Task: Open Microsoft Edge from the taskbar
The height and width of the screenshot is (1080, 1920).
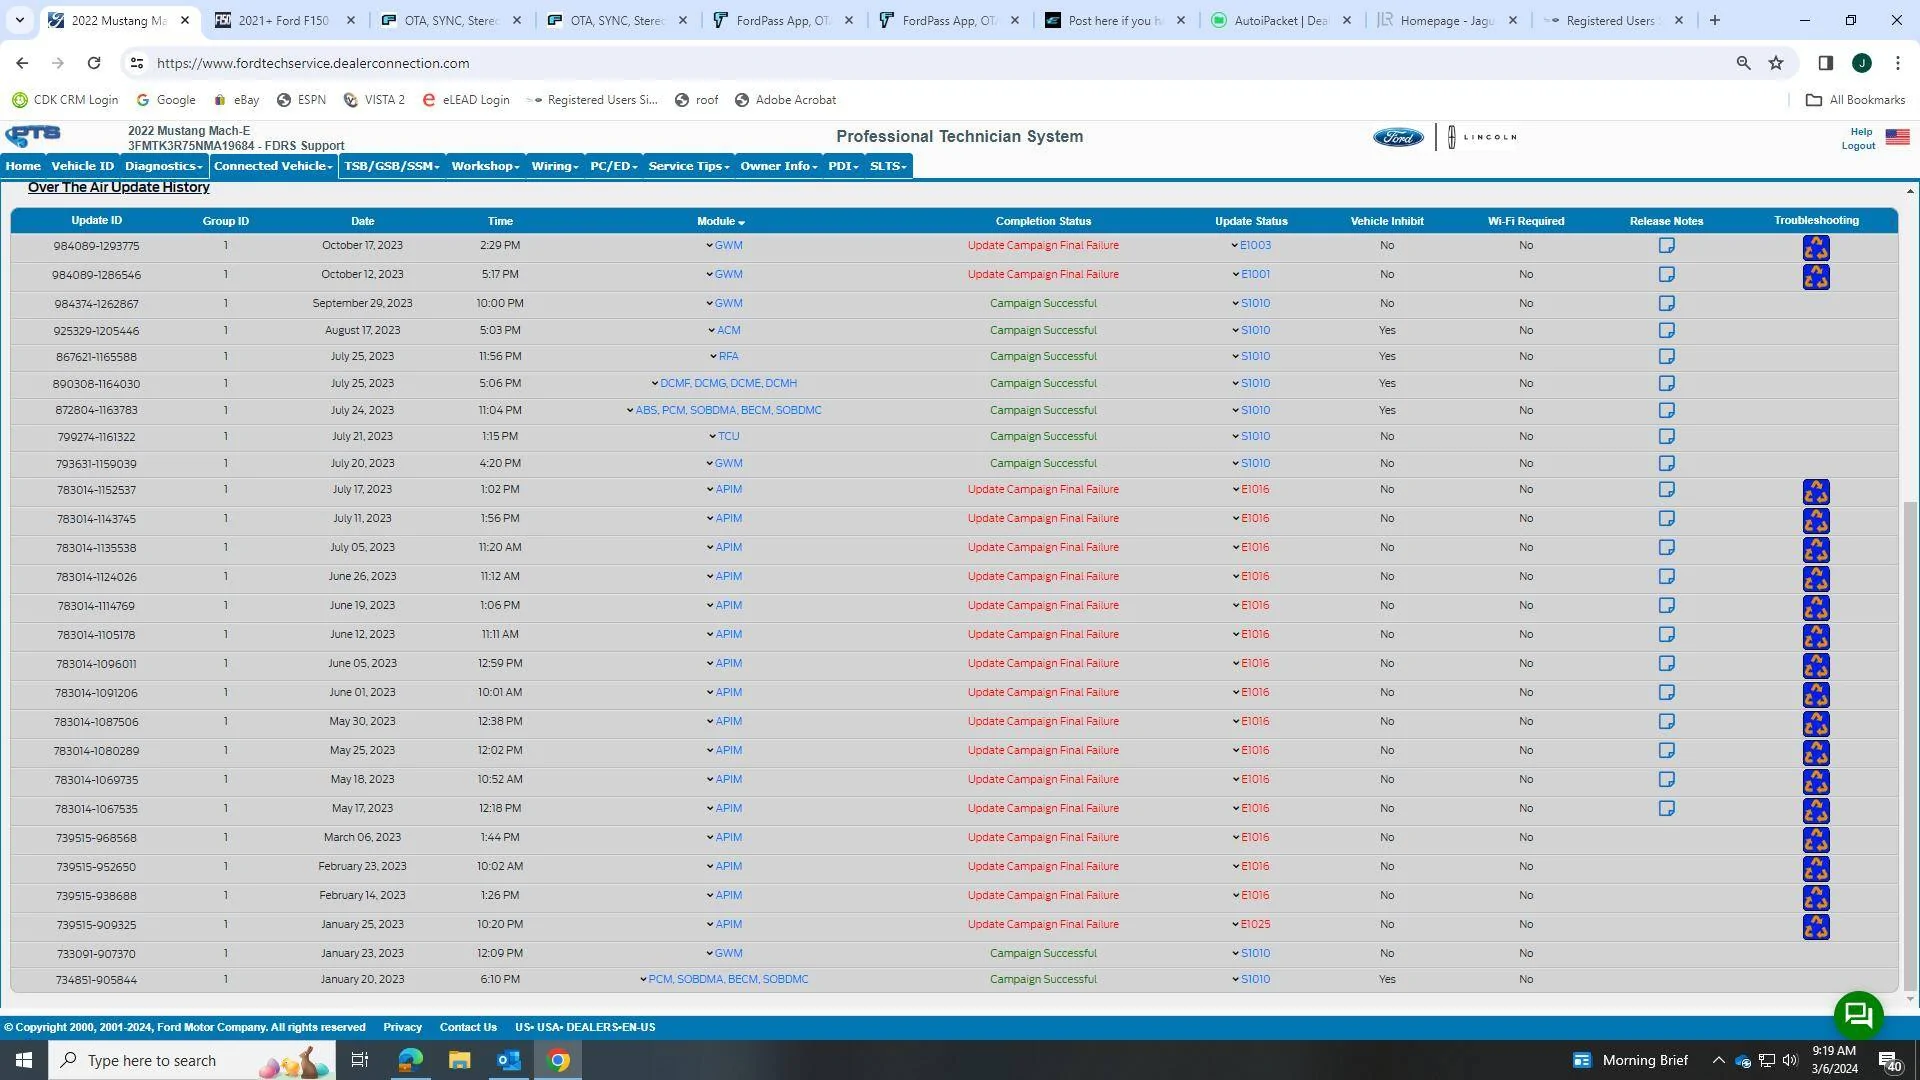Action: tap(410, 1060)
